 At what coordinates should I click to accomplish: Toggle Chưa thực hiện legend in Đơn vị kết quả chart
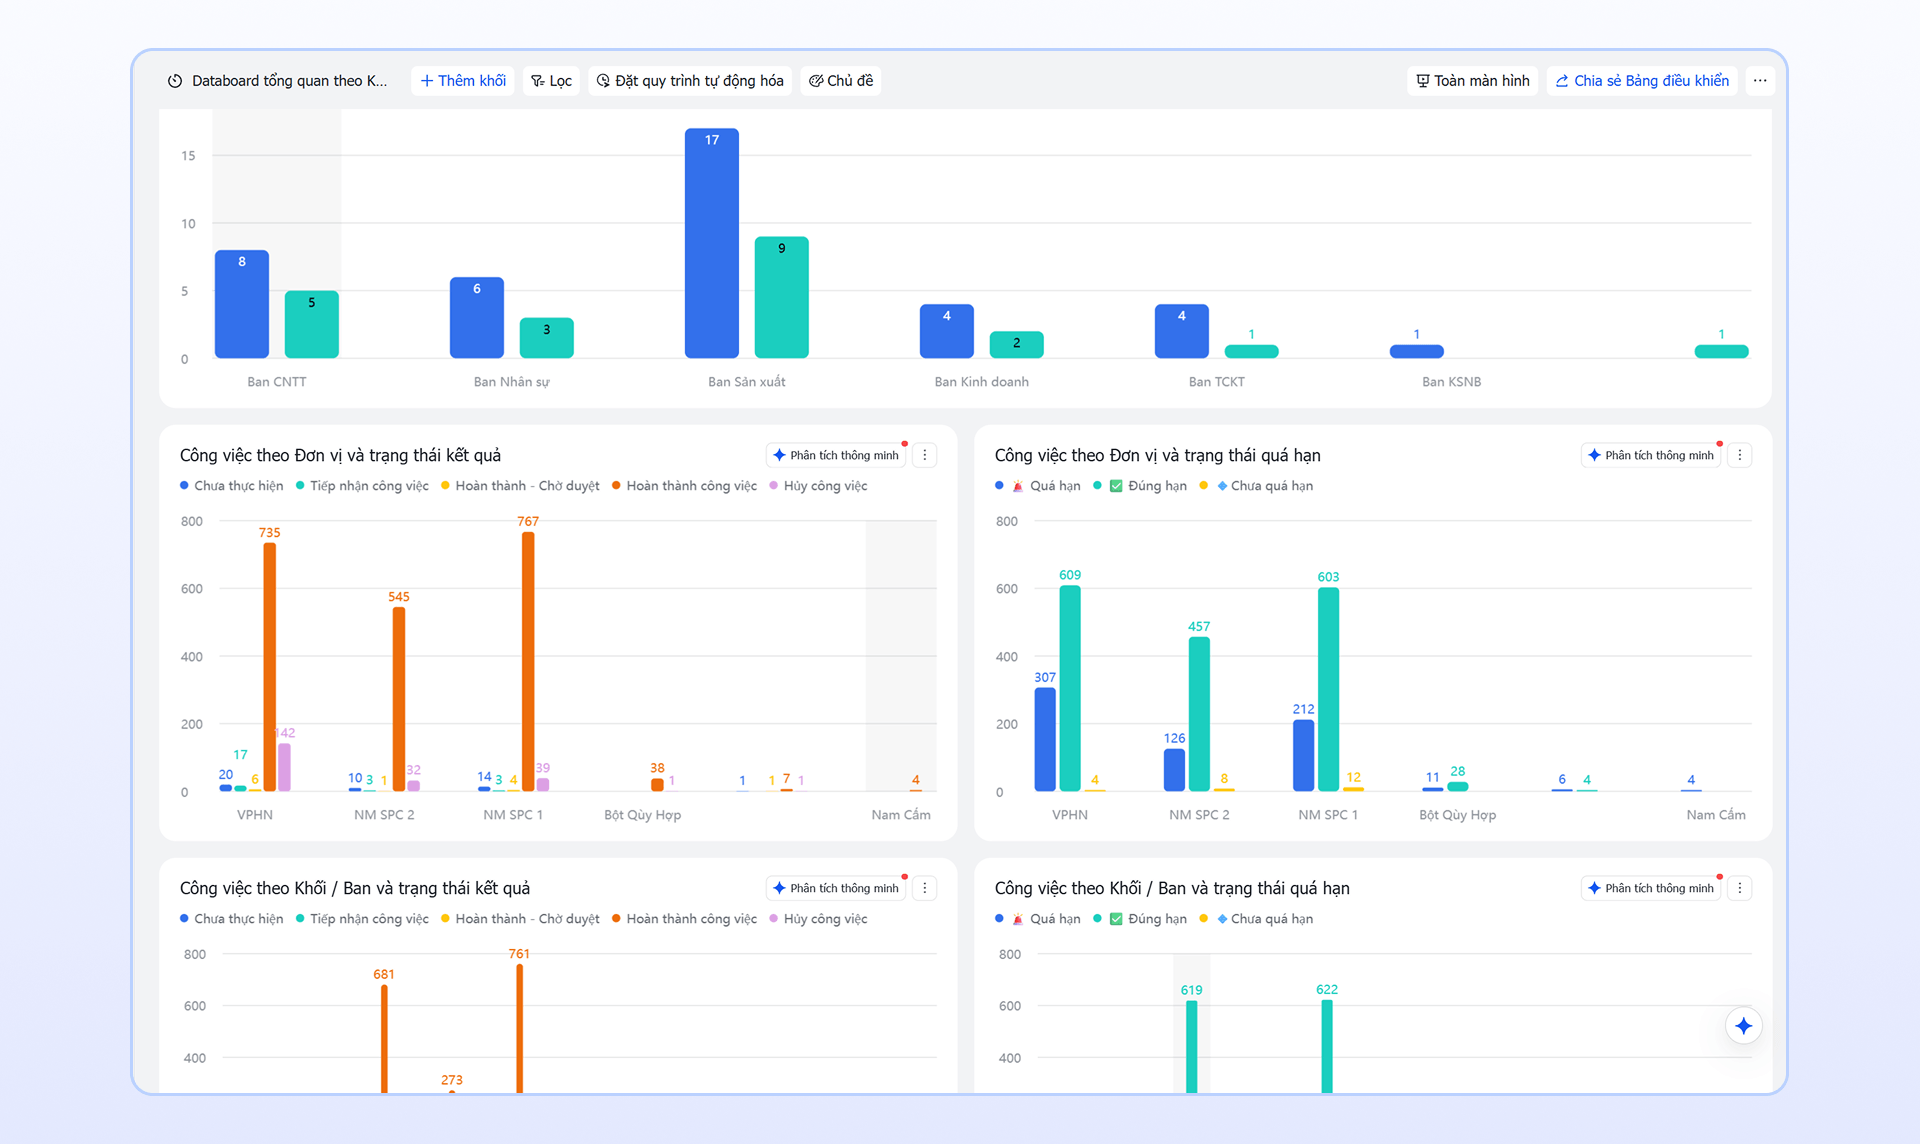pyautogui.click(x=231, y=486)
